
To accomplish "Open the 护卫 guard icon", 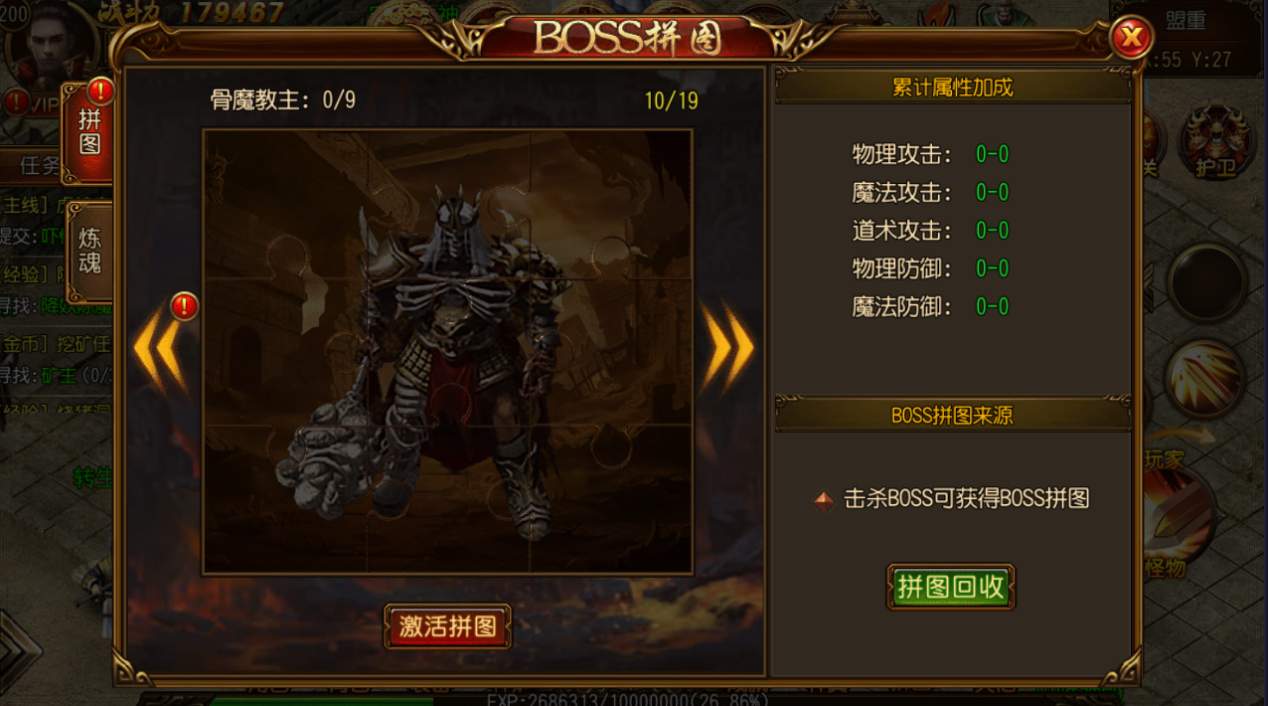I will [x=1216, y=140].
